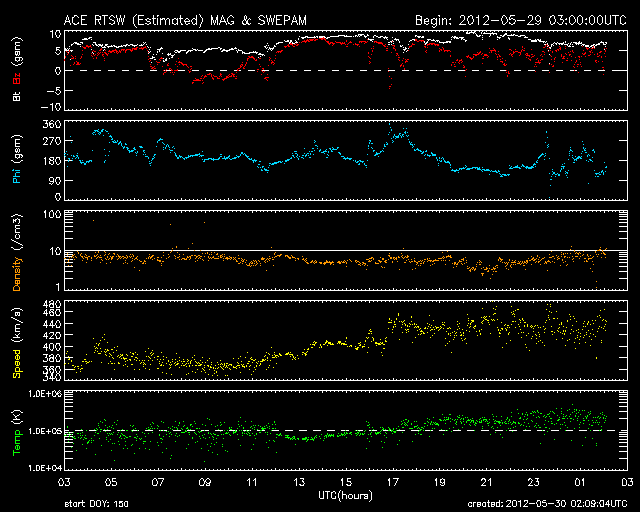Click the '11' hour label on time axis
640x512 pixels.
pos(252,483)
